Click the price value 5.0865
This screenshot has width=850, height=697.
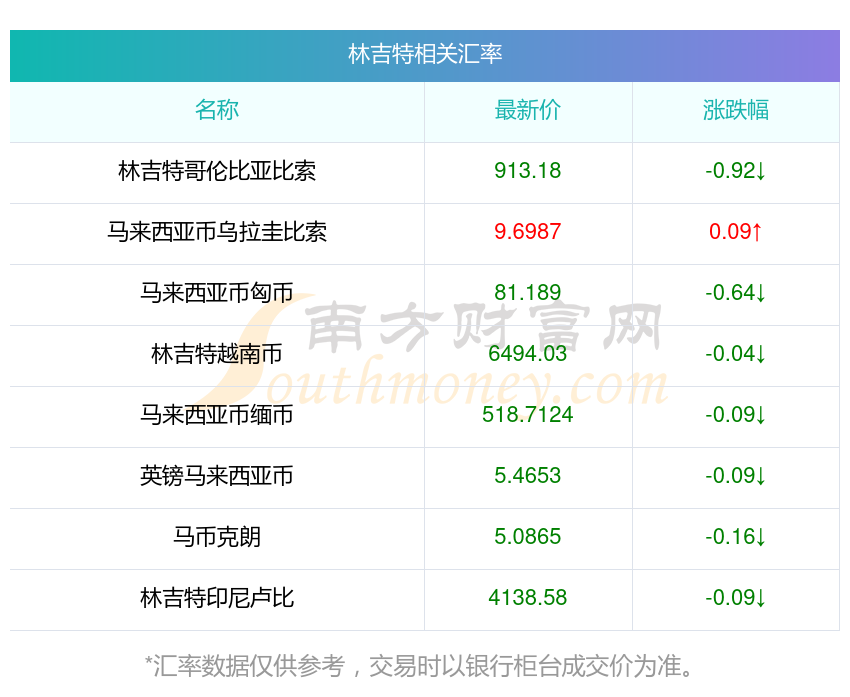pos(527,537)
